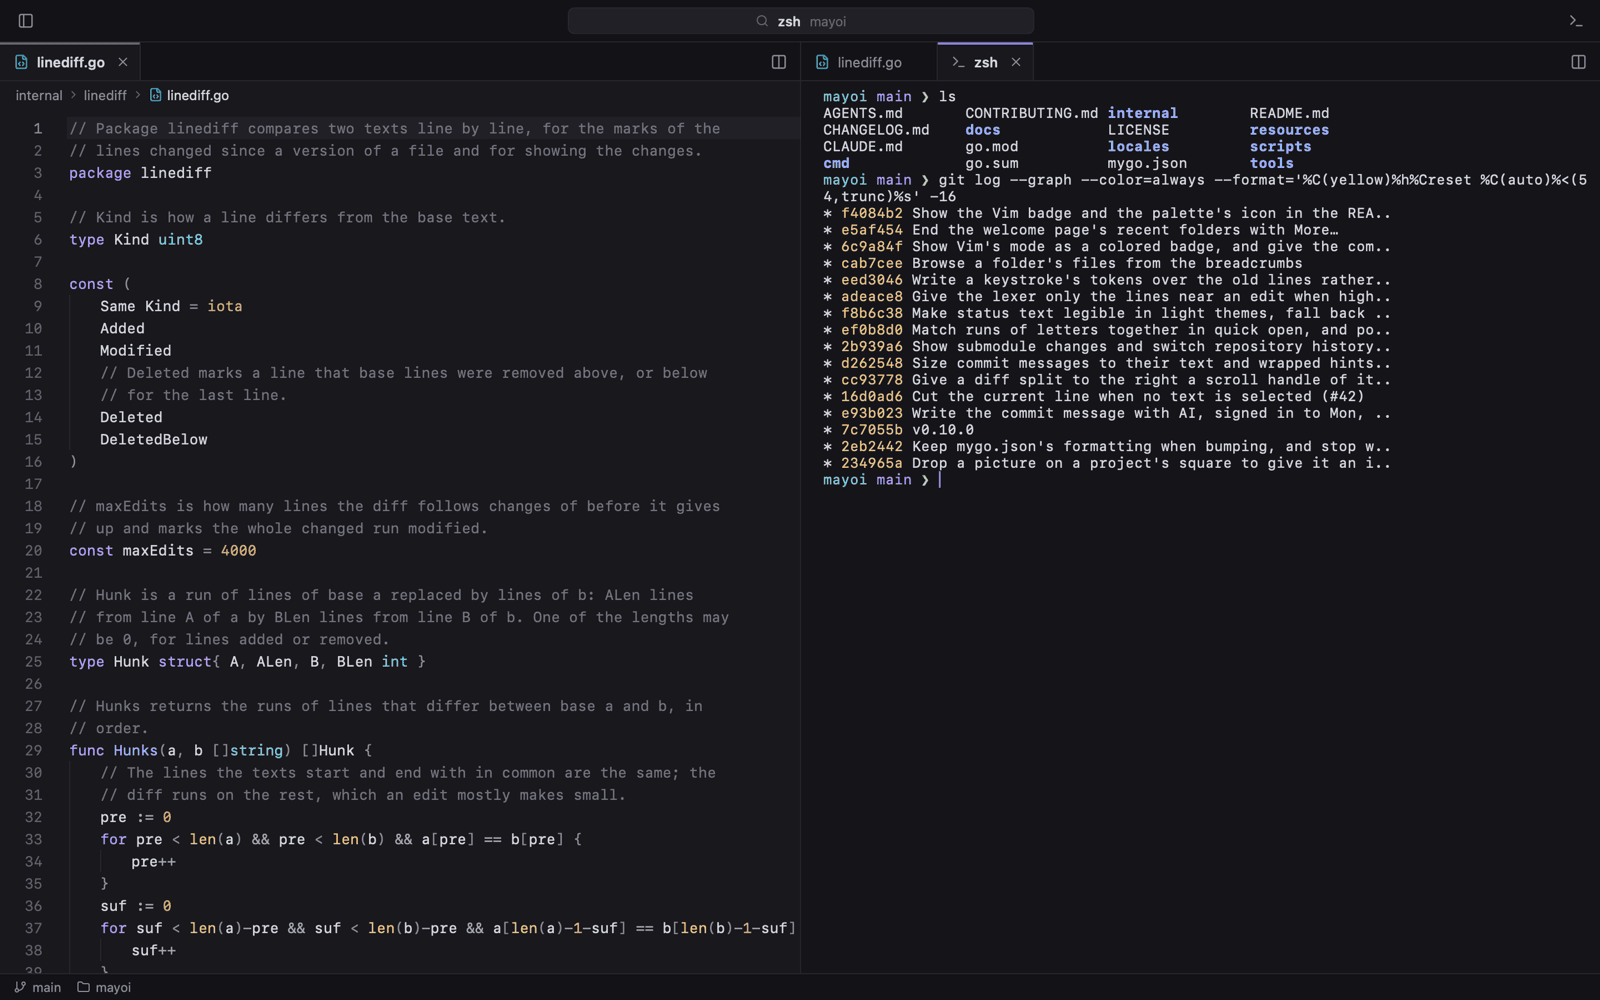The image size is (1600, 1000).
Task: Open the zsh mayoi search box
Action: pyautogui.click(x=801, y=21)
